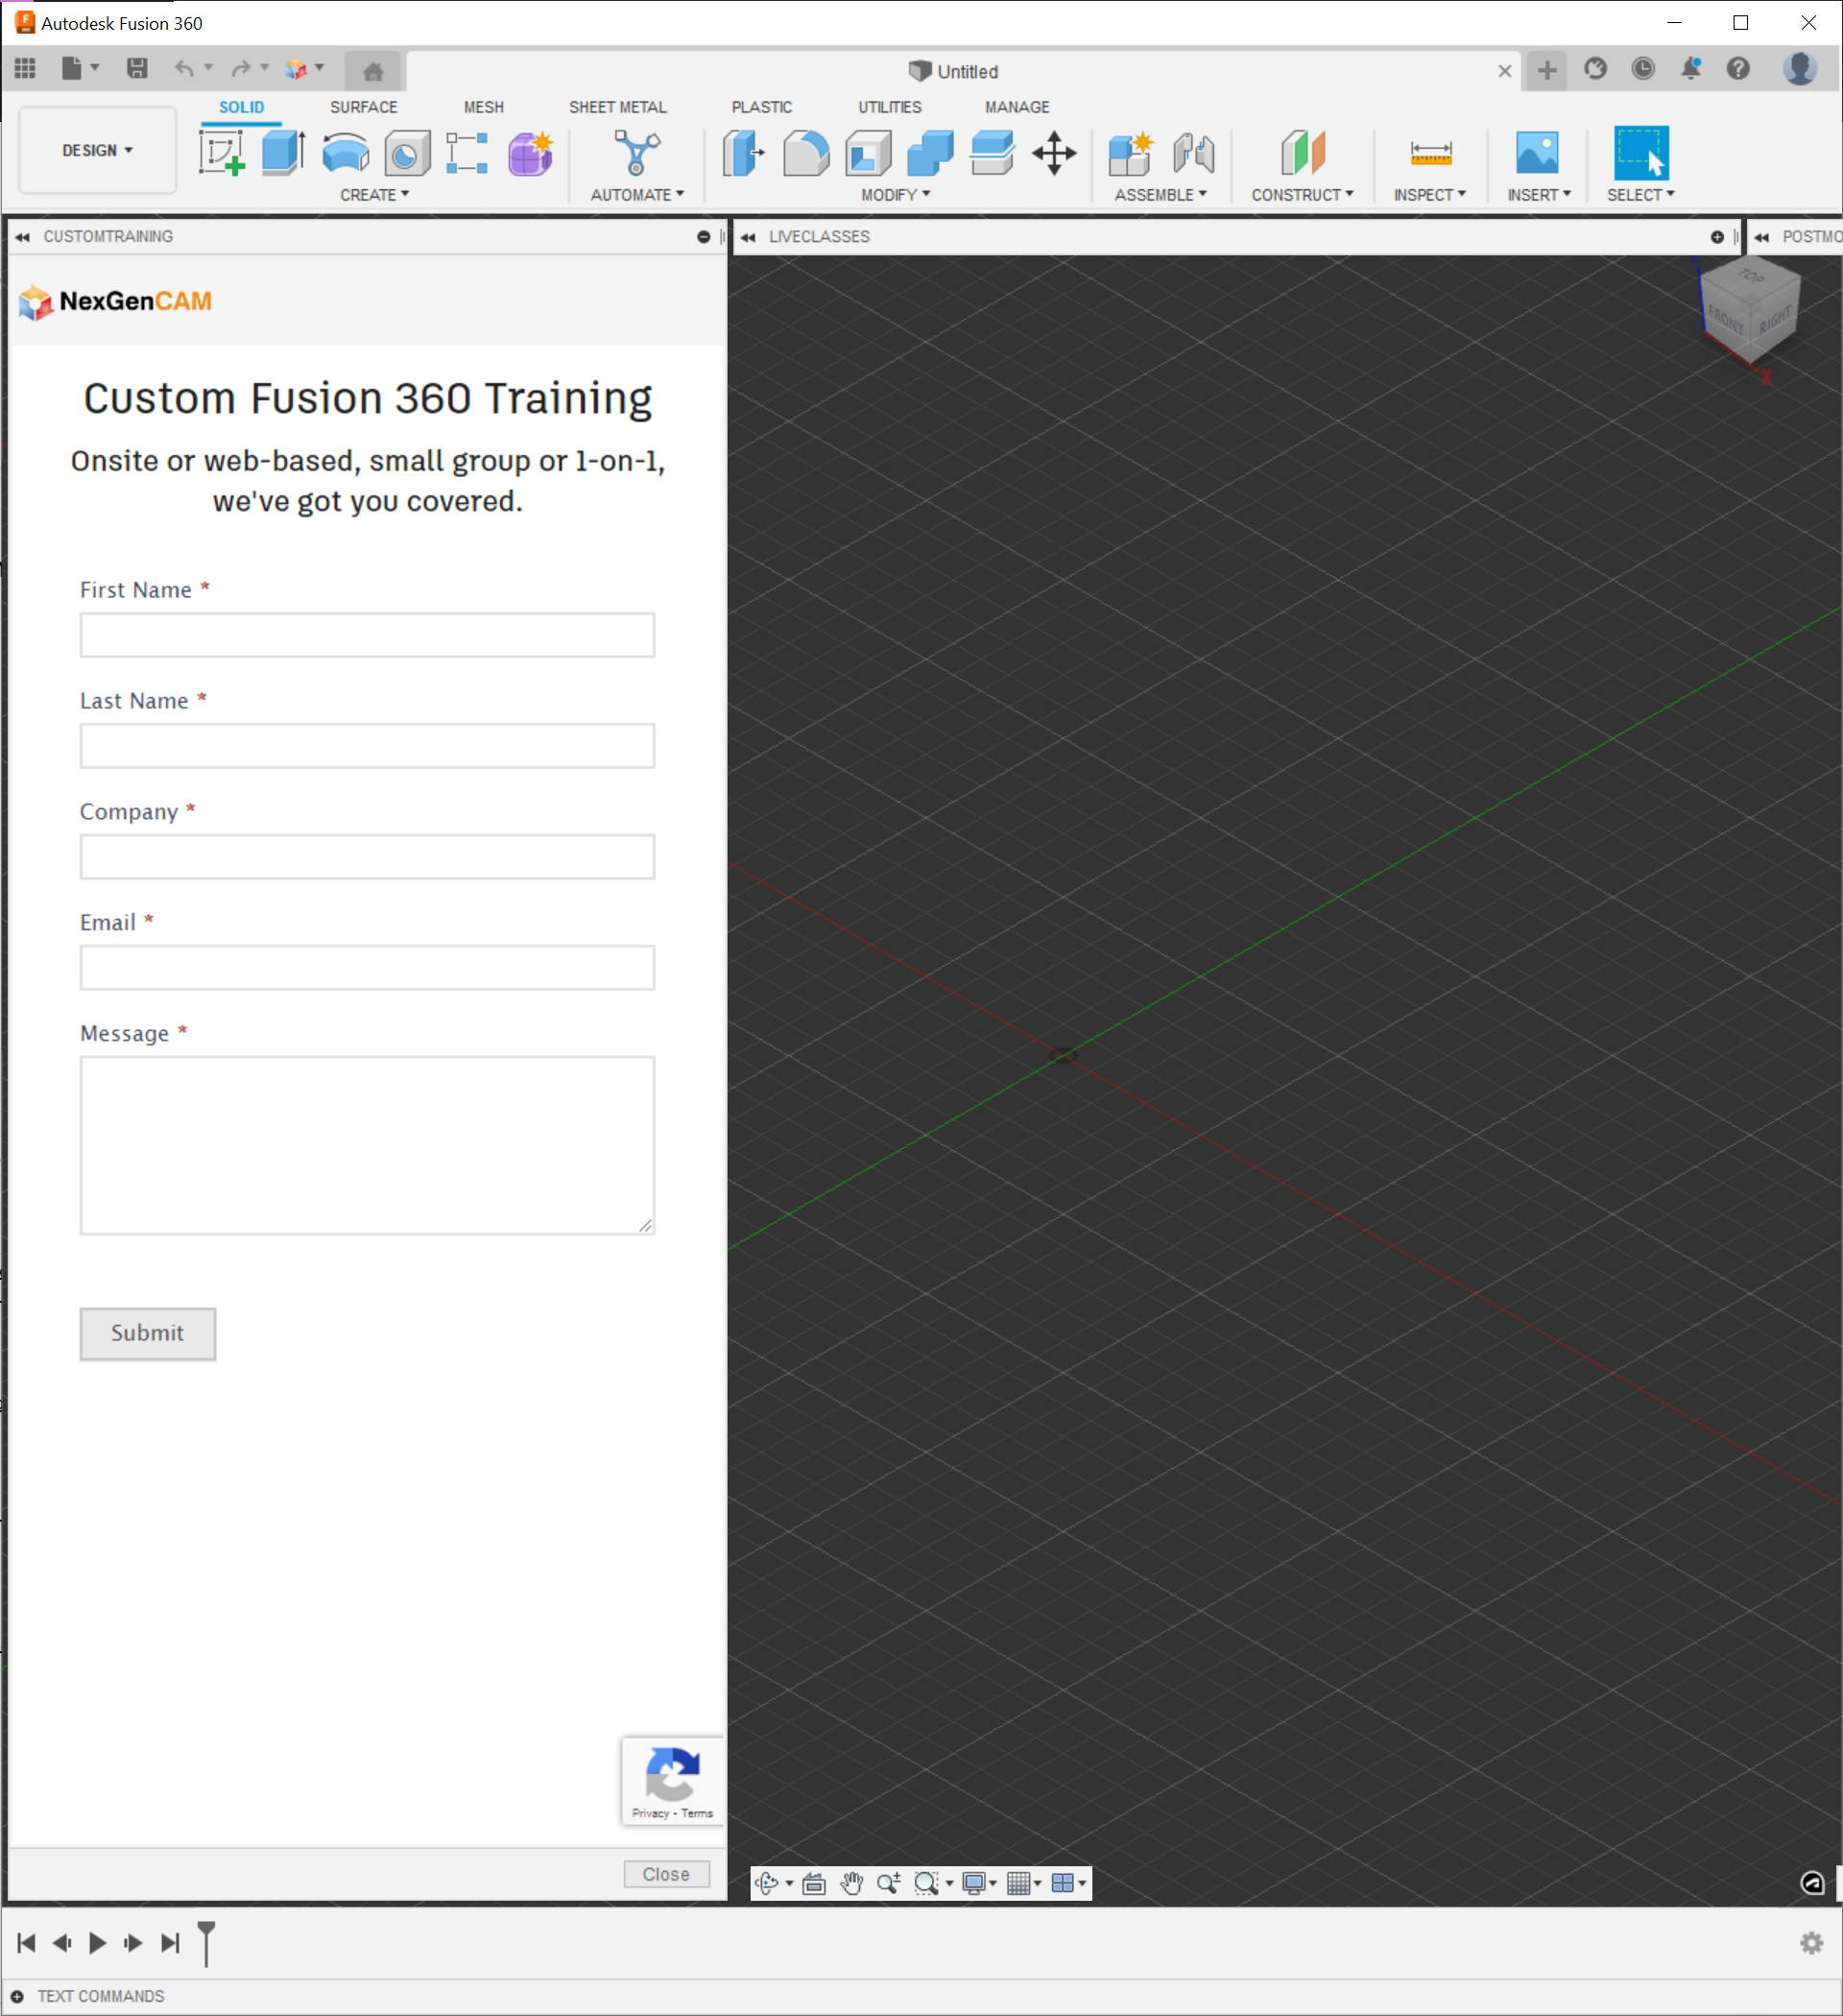Collapse the CUSTOMTRAINING palette arrows
Viewport: 1843px width, 2016px height.
pos(22,237)
